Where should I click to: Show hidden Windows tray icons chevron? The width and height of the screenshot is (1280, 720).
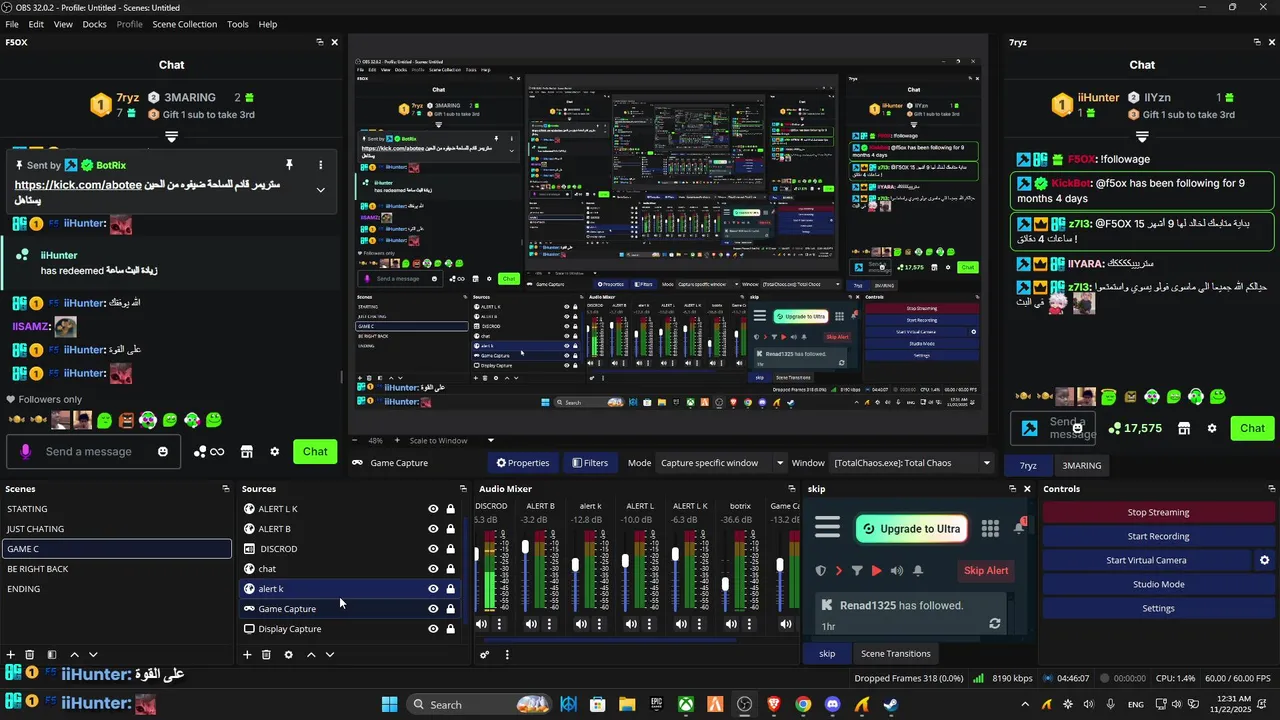pyautogui.click(x=1024, y=704)
